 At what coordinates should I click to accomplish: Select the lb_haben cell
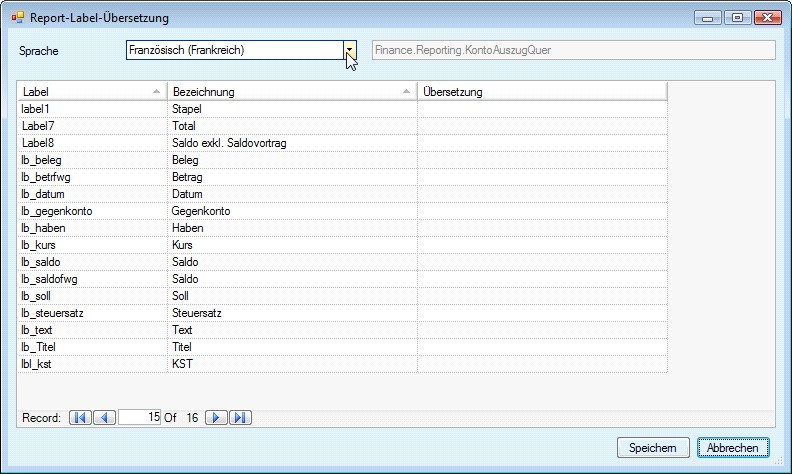coord(92,228)
